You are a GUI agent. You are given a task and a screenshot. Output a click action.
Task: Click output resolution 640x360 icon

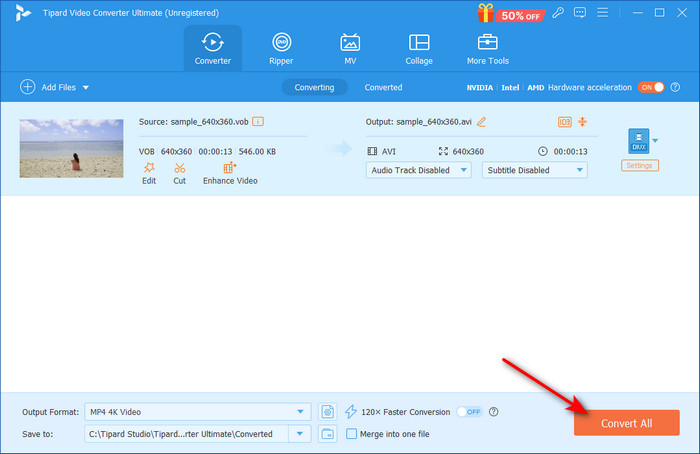[443, 151]
